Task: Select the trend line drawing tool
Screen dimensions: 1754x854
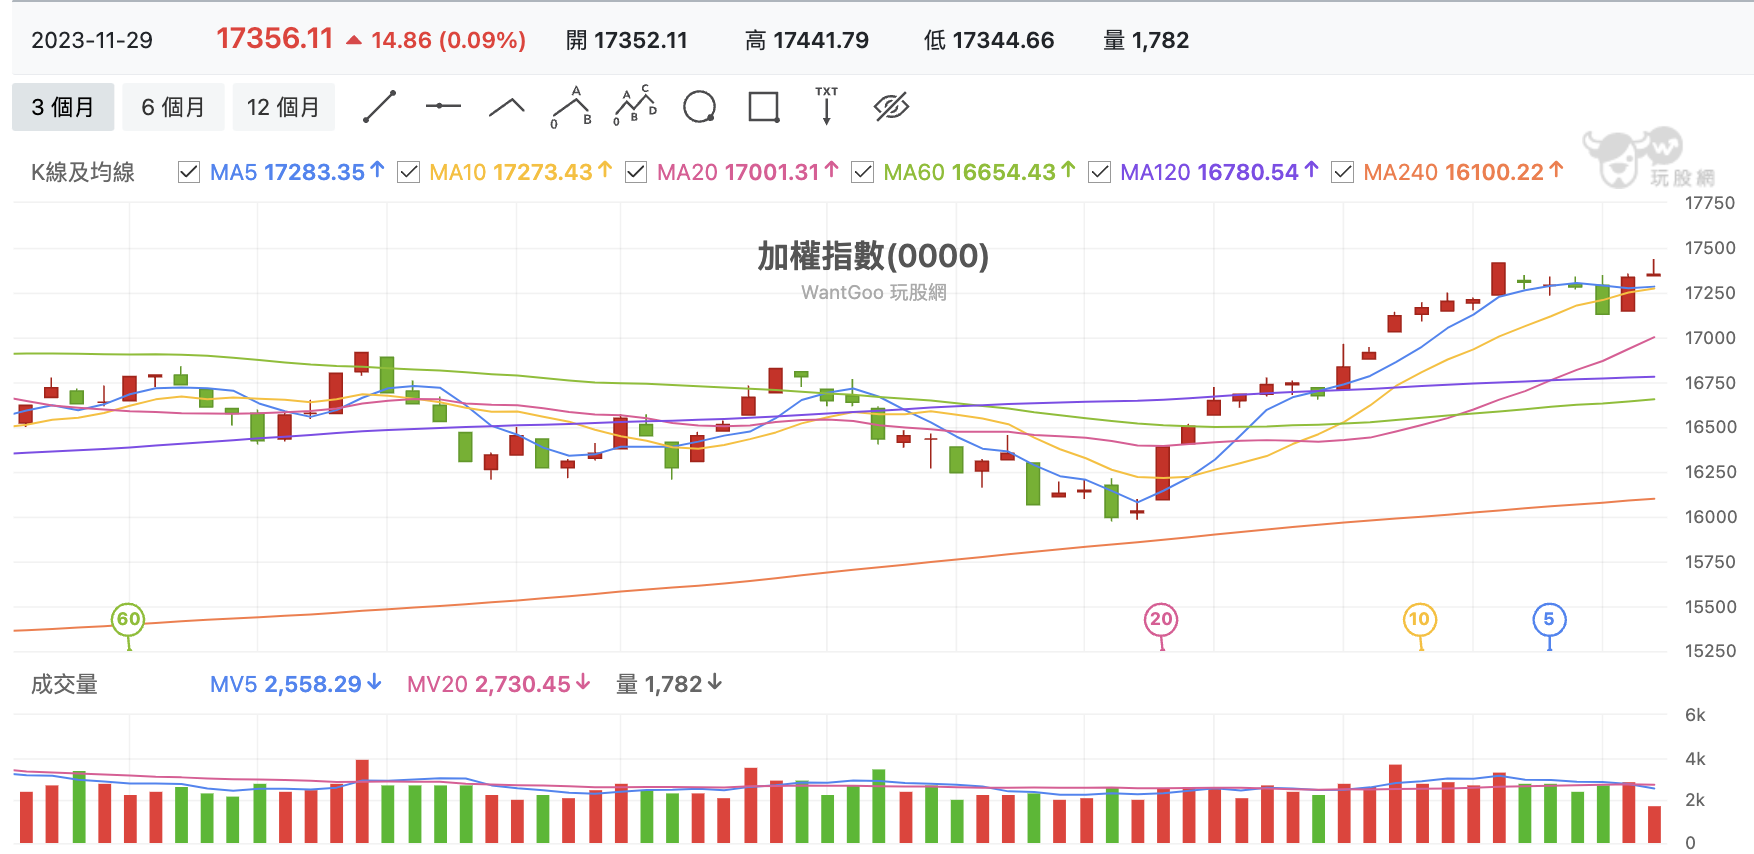Action: (x=379, y=107)
